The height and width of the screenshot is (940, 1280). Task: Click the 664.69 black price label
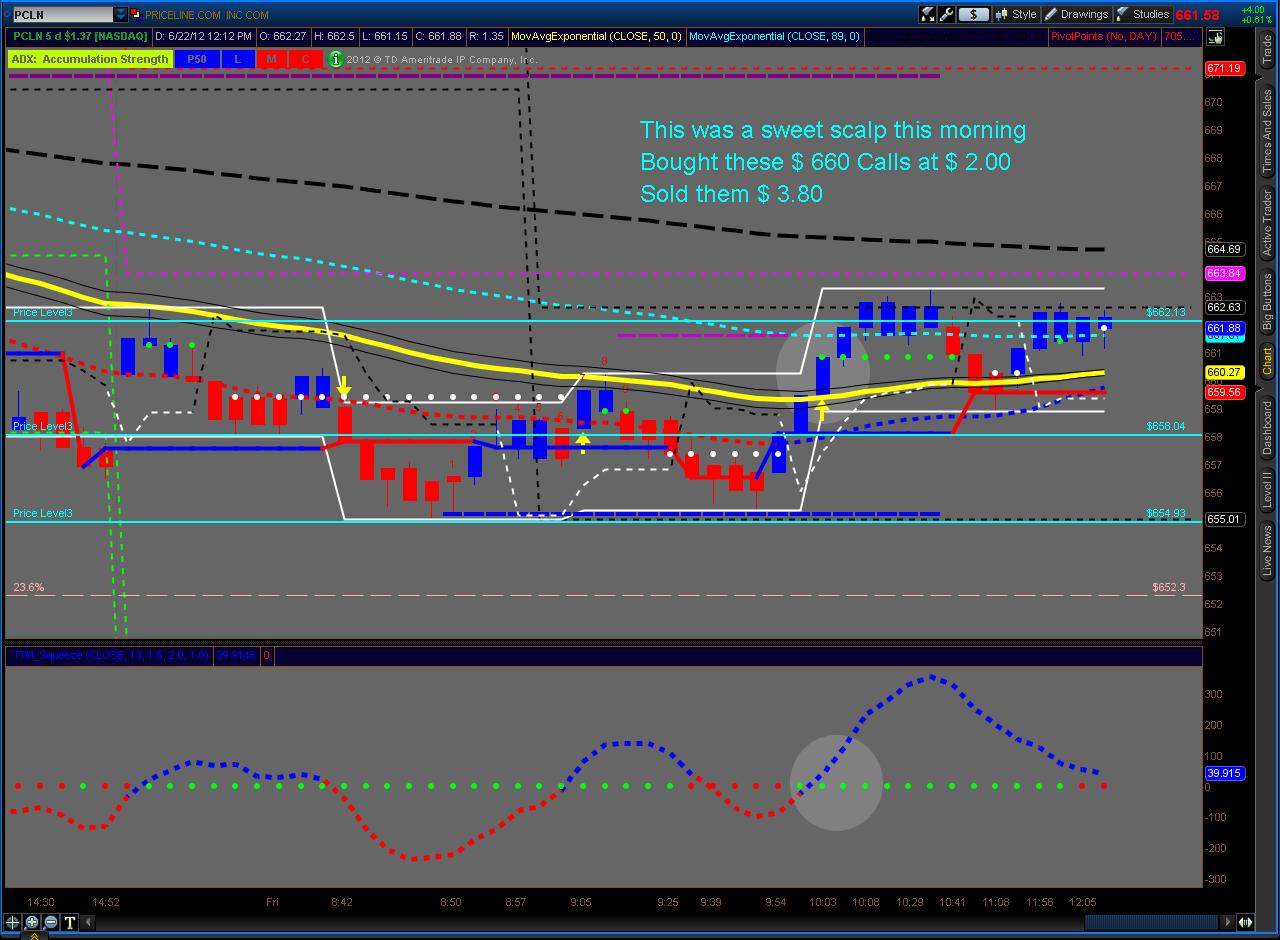pyautogui.click(x=1224, y=249)
